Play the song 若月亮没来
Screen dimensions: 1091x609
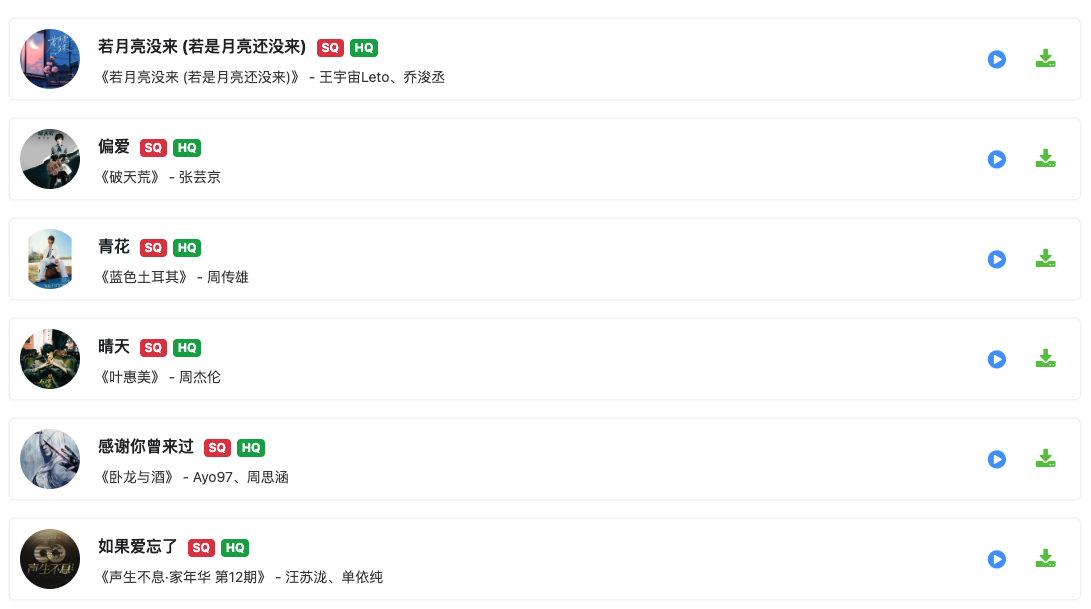996,59
